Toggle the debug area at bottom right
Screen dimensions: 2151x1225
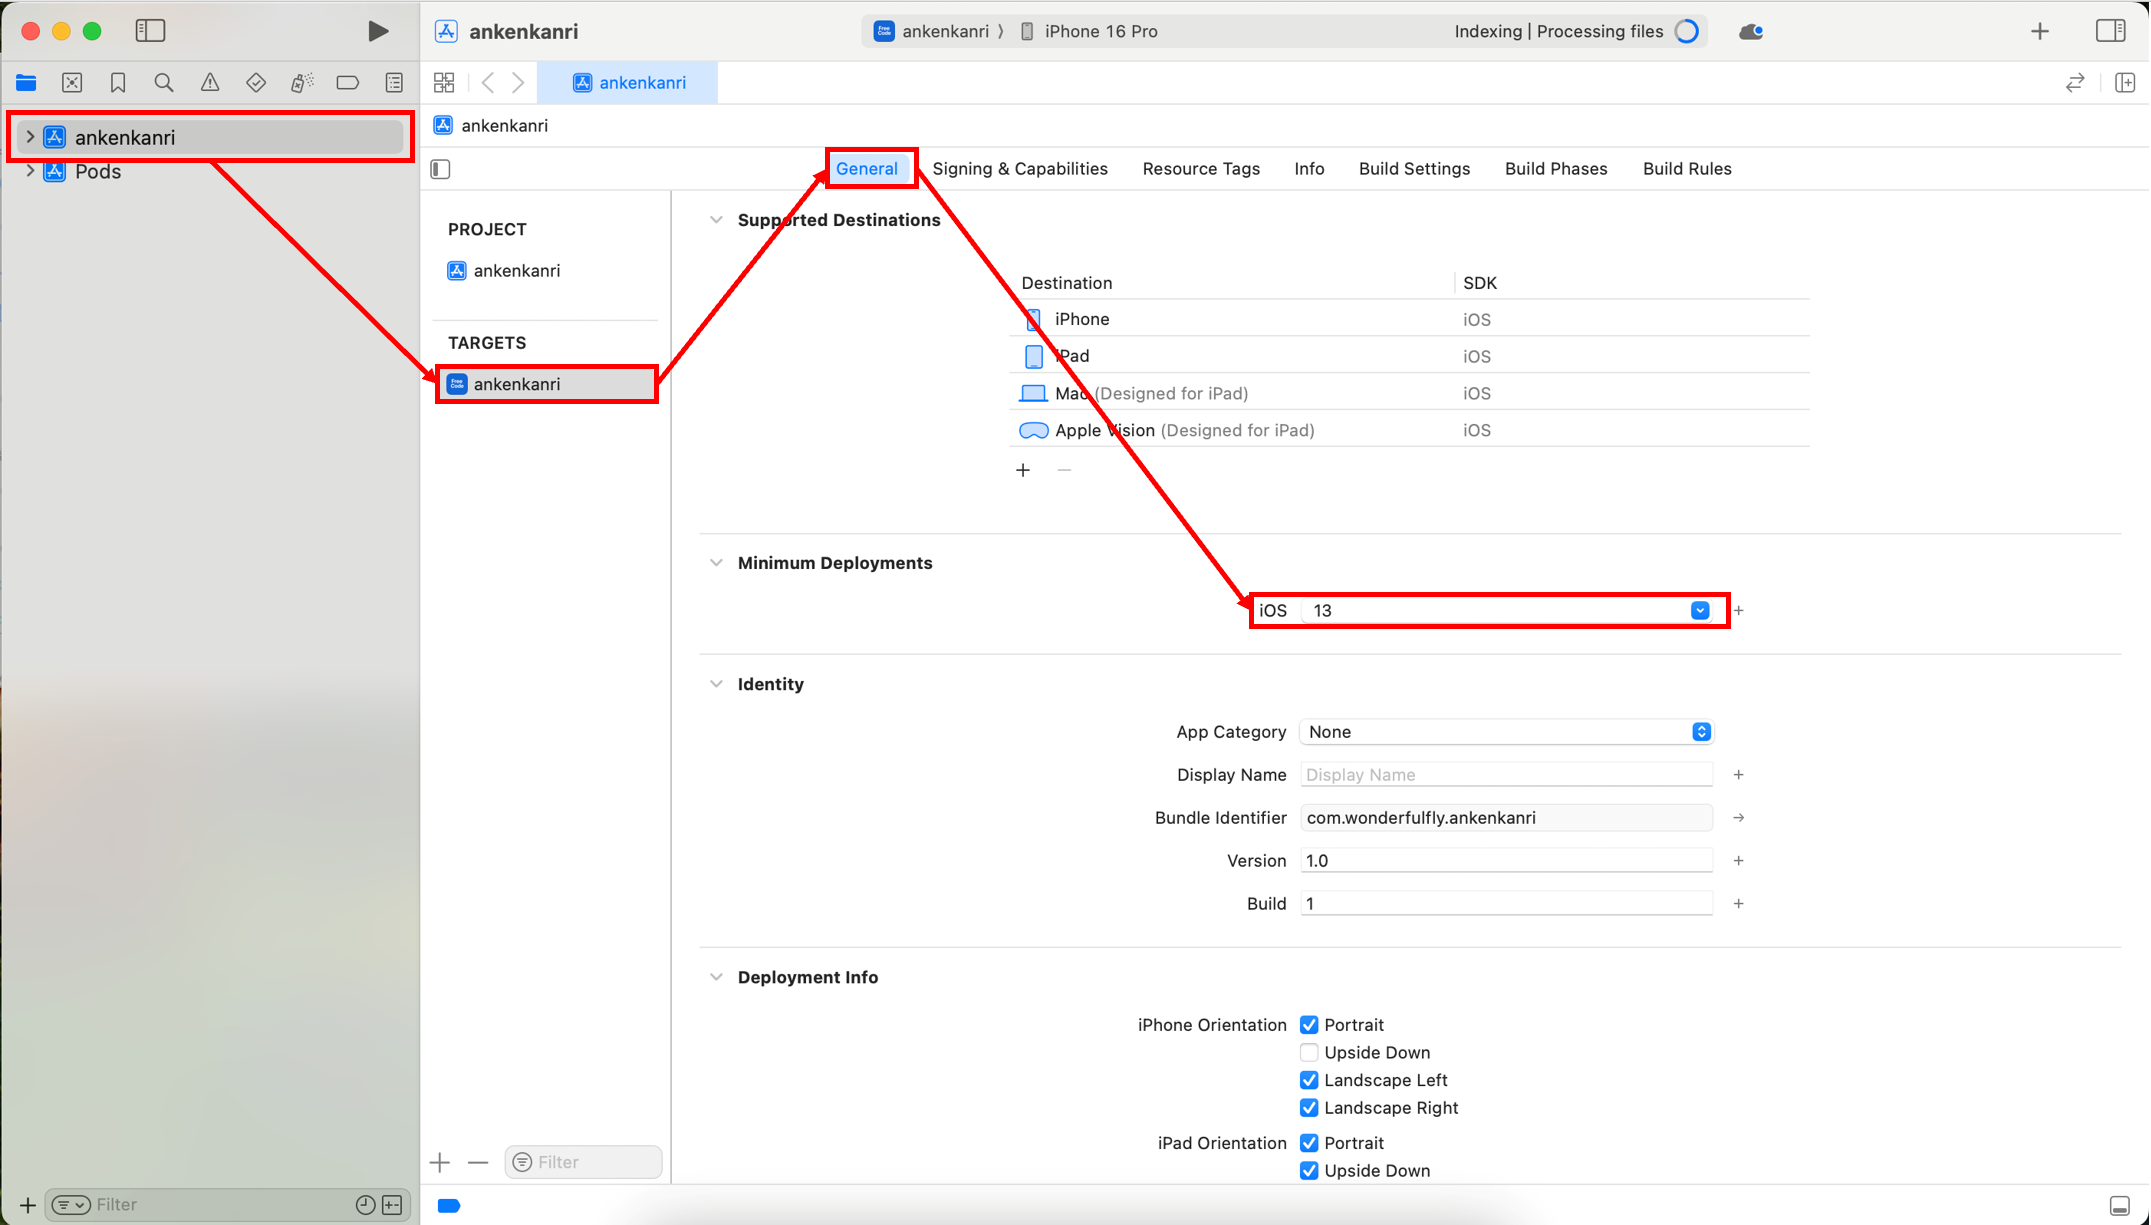tap(2119, 1206)
